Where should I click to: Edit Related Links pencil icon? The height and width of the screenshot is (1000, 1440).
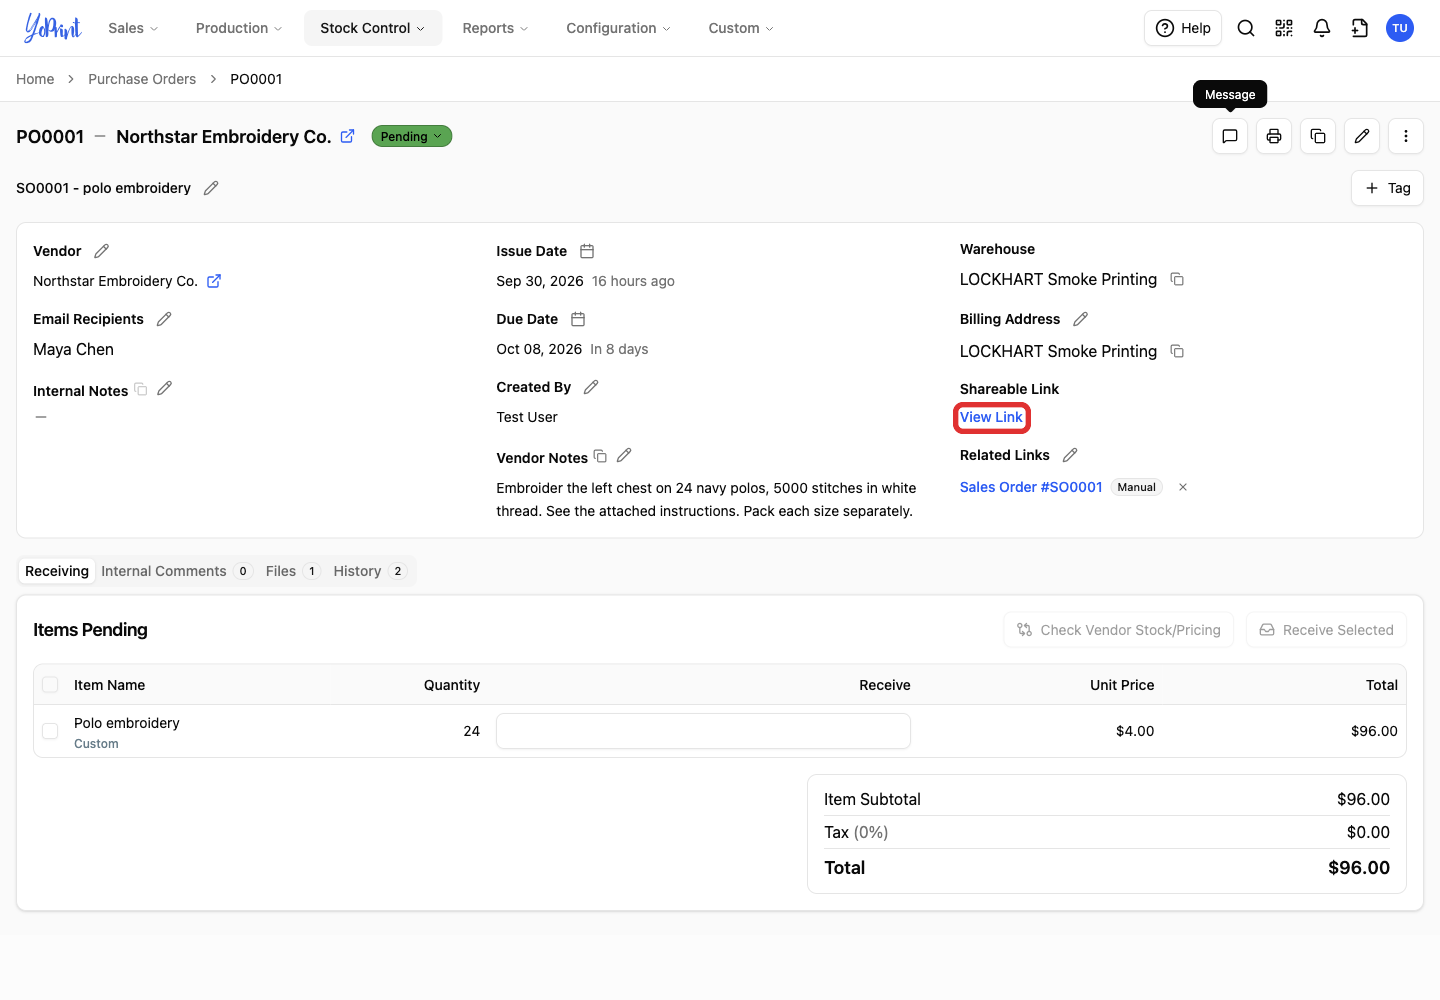click(x=1070, y=455)
